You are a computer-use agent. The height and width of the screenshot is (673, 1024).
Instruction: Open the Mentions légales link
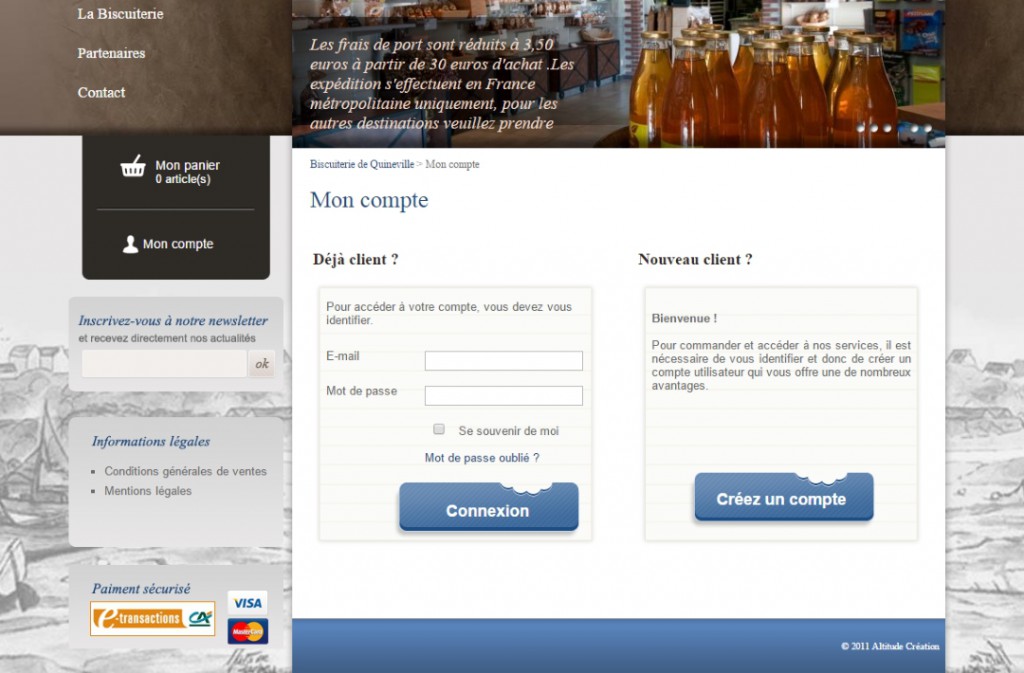point(148,491)
